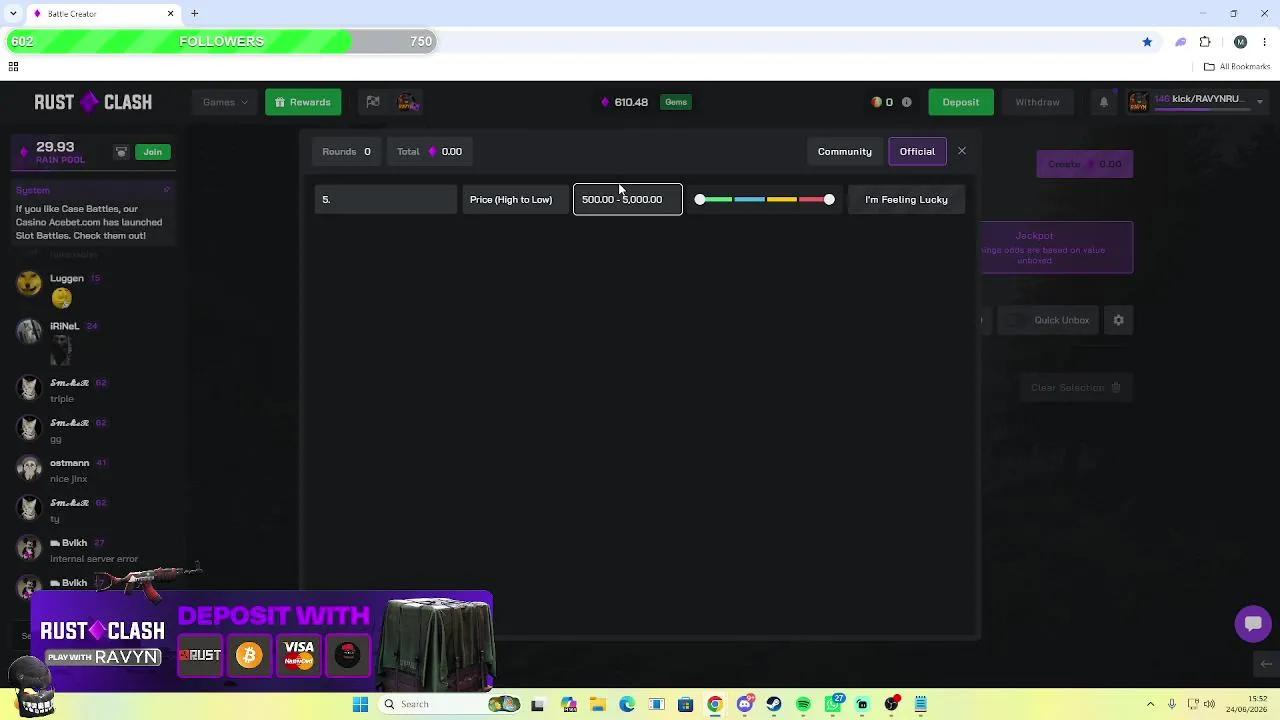Open the 500.00 - 5,000.00 price range filter
Viewport: 1280px width, 720px height.
click(x=628, y=199)
